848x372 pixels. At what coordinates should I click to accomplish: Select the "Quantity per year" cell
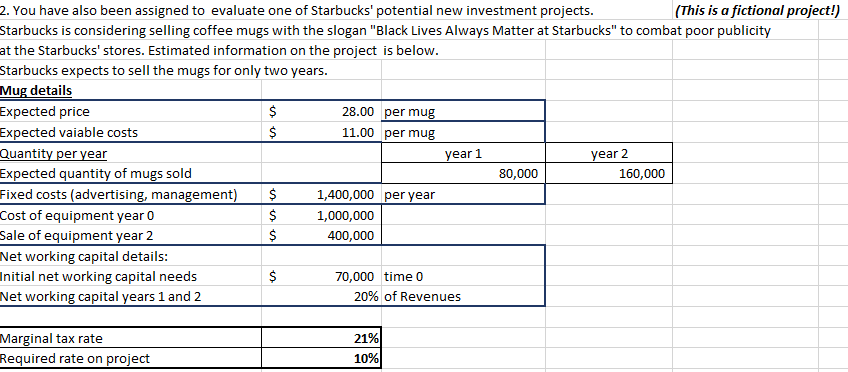(x=131, y=154)
